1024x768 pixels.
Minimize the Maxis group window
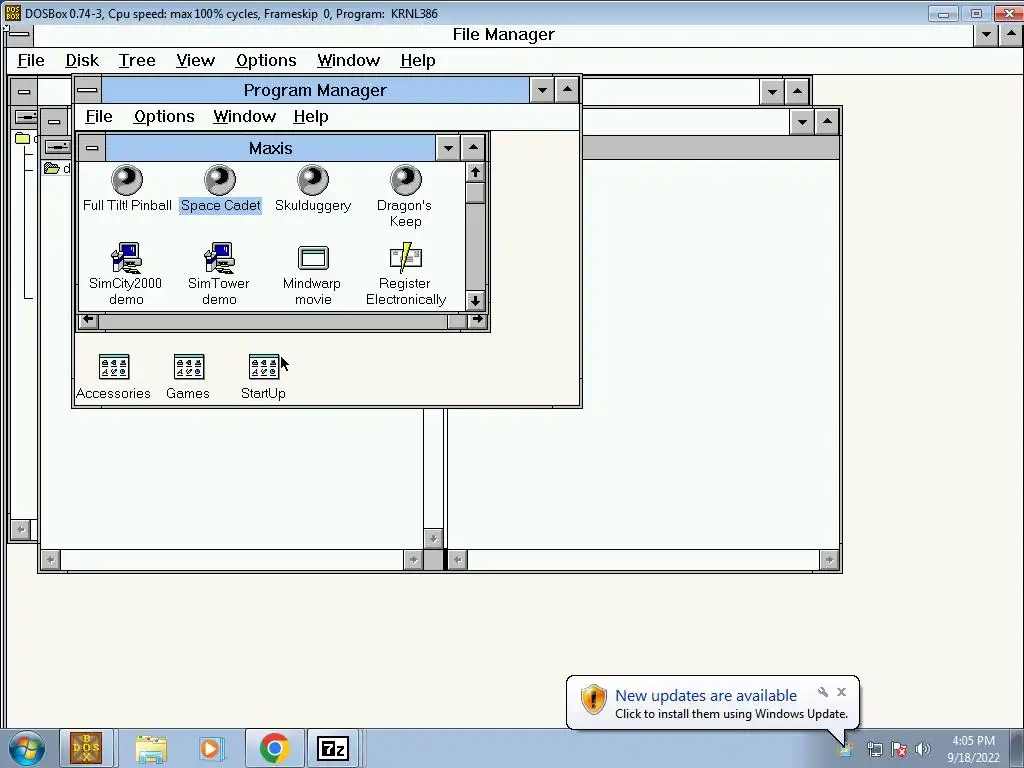click(x=448, y=148)
